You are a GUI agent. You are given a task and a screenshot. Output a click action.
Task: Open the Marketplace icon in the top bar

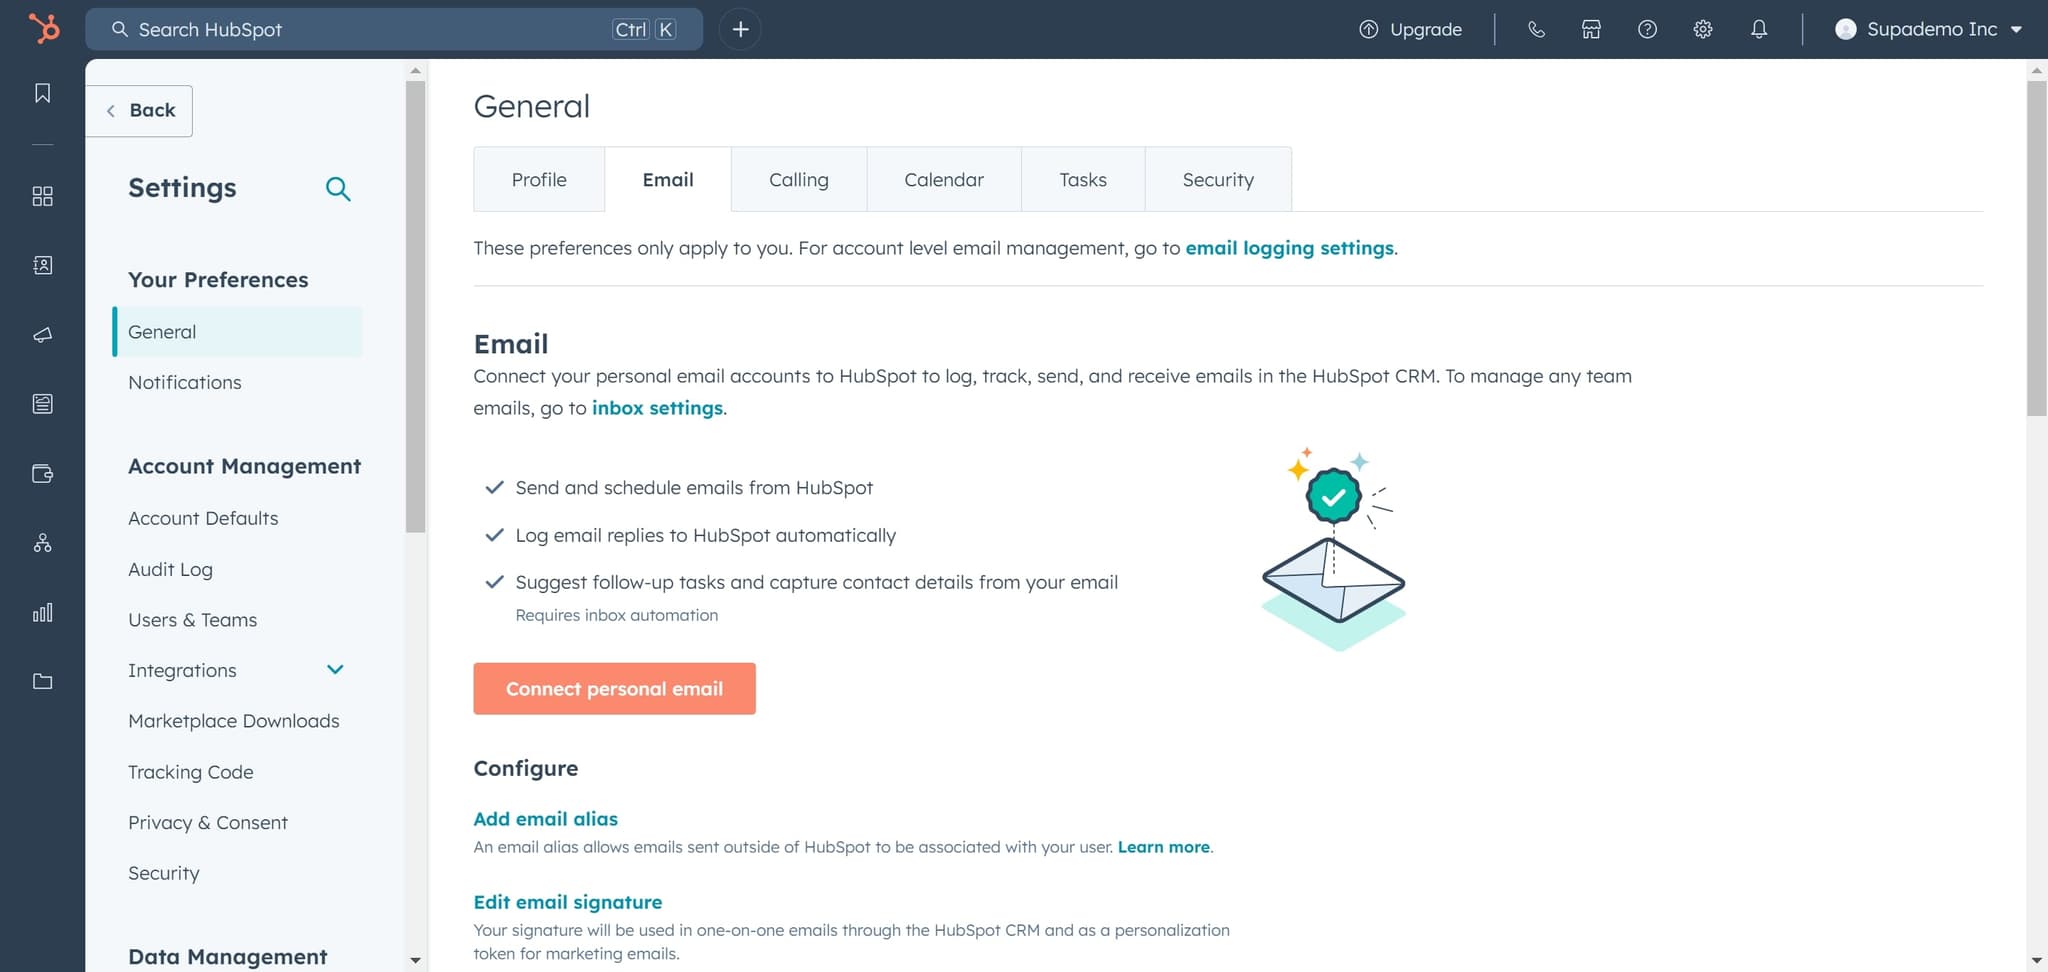point(1591,29)
